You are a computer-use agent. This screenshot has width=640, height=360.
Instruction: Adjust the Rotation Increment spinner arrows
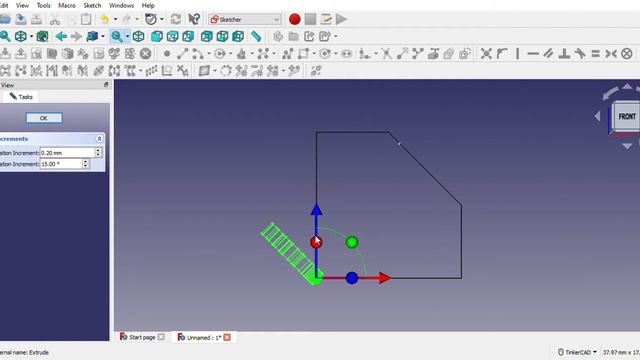(x=85, y=164)
